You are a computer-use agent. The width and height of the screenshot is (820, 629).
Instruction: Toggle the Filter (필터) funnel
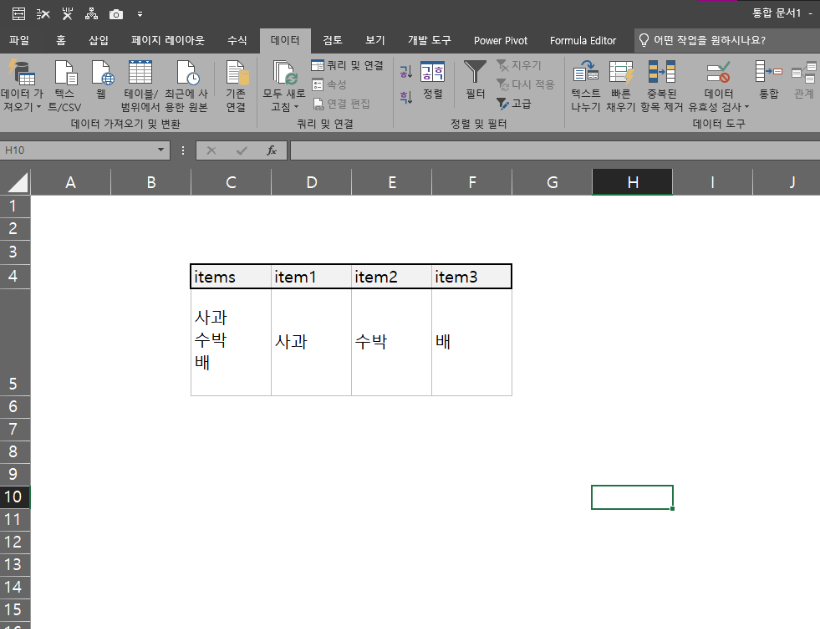[x=475, y=79]
